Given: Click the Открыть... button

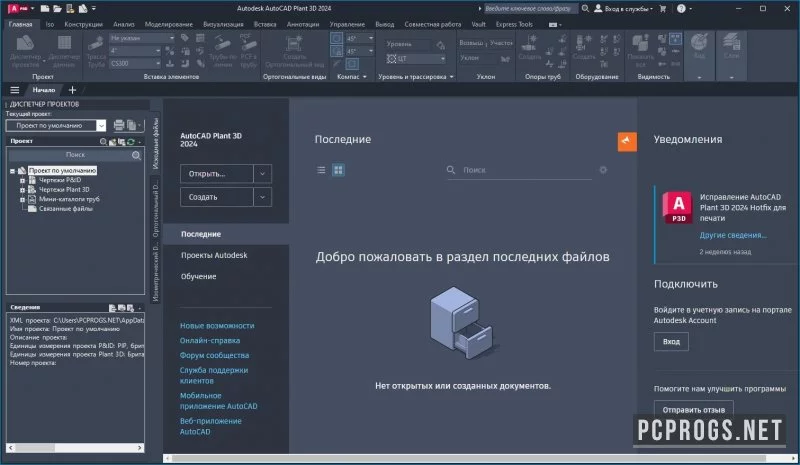Looking at the screenshot, I should pos(217,174).
